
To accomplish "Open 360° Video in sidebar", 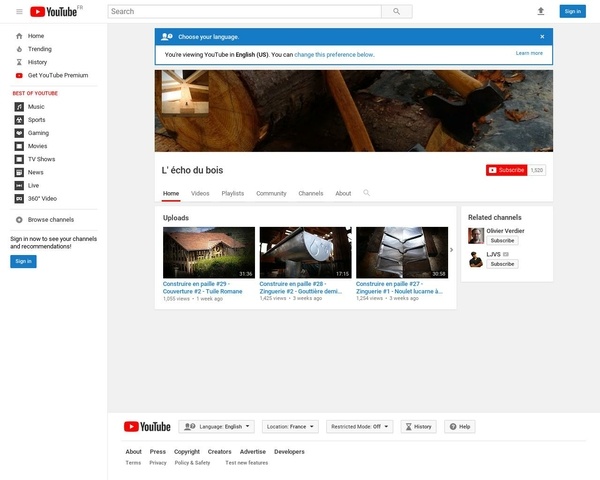I will (42, 198).
